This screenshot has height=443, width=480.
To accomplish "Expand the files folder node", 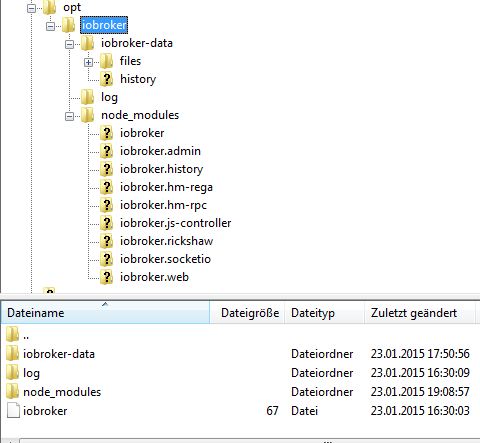I will tap(88, 62).
